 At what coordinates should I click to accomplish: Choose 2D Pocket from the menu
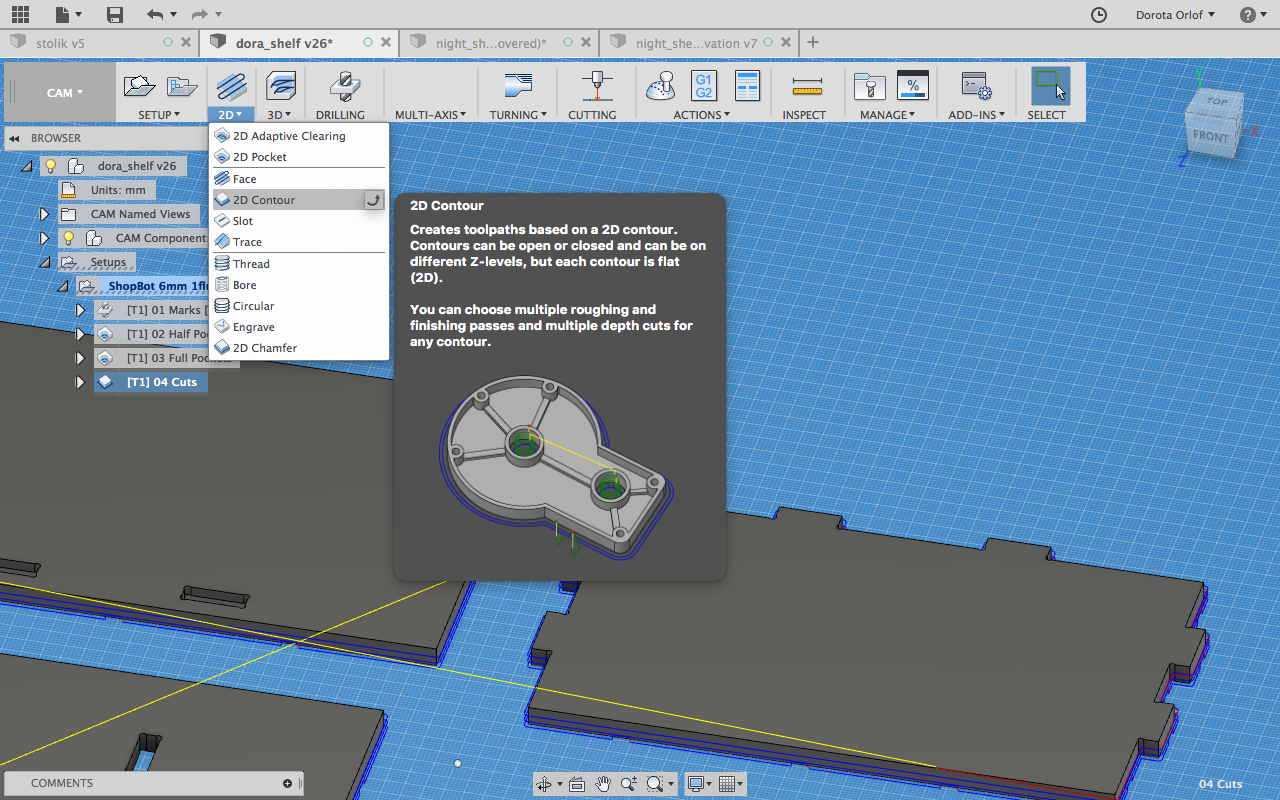pos(260,157)
